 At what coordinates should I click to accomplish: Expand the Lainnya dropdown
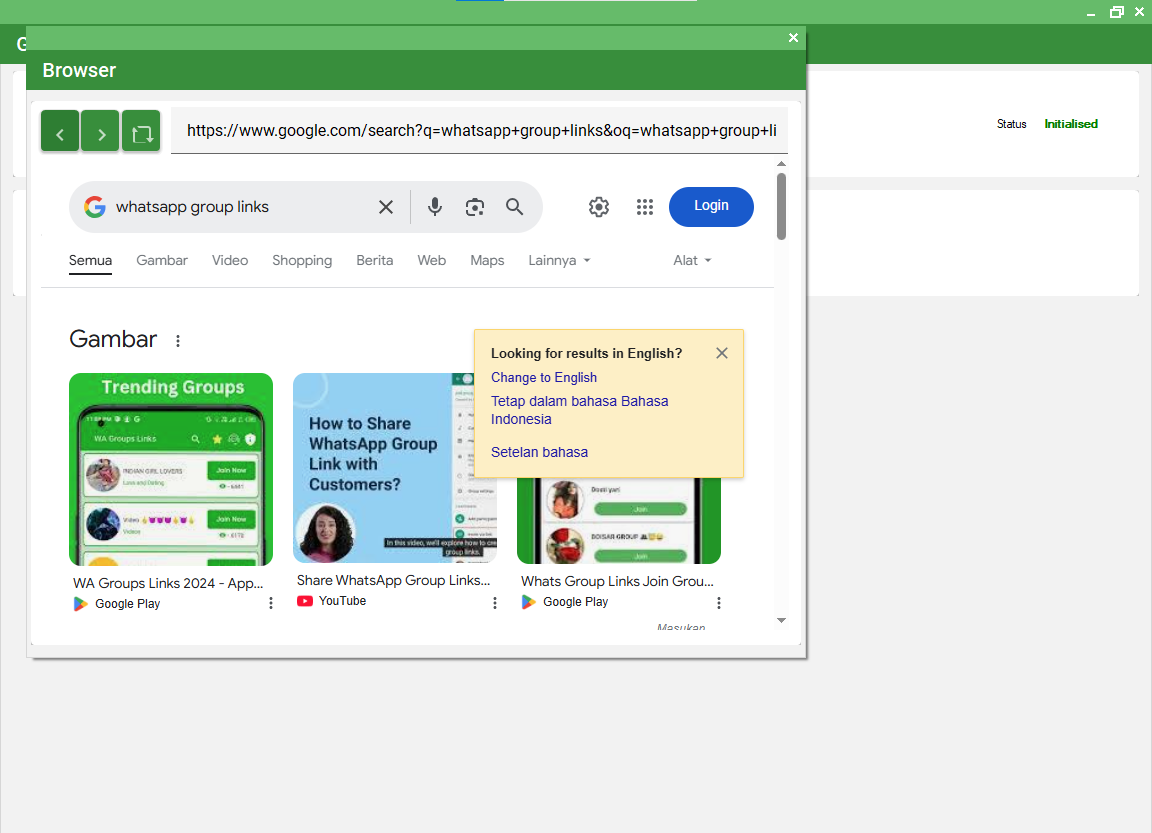559,261
